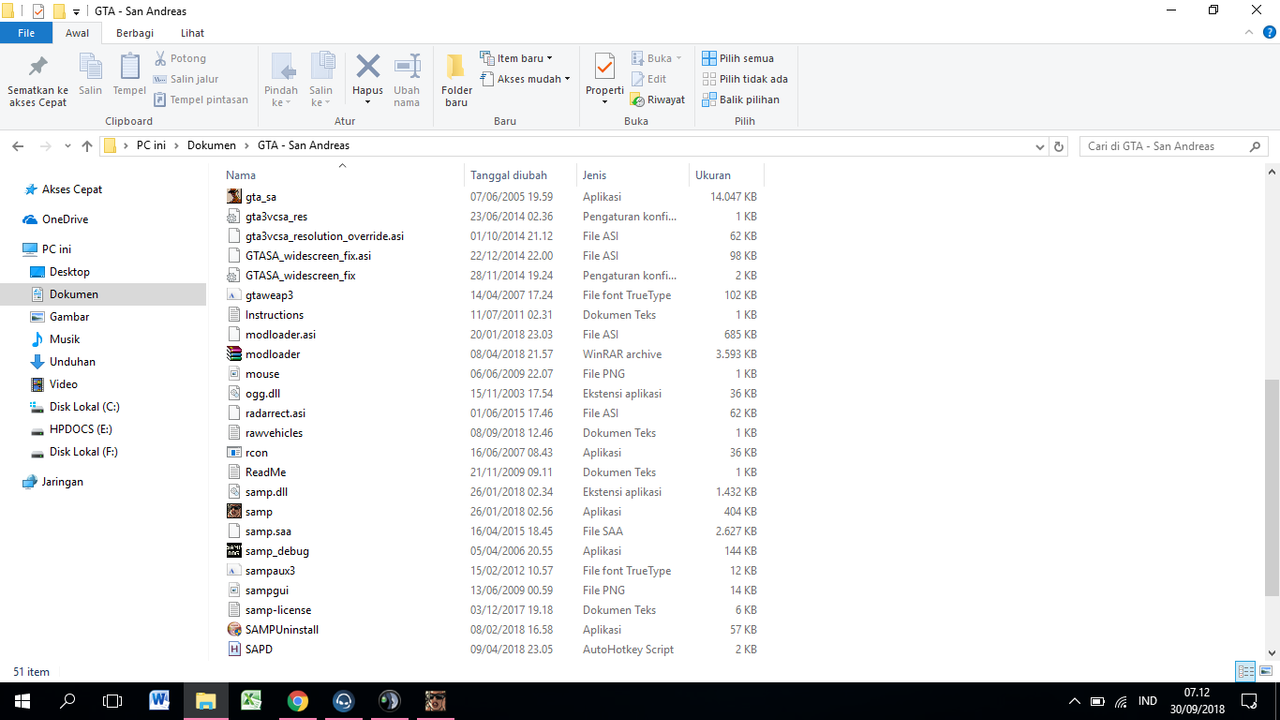Select Gambar in navigation pane
The height and width of the screenshot is (720, 1280).
click(69, 317)
